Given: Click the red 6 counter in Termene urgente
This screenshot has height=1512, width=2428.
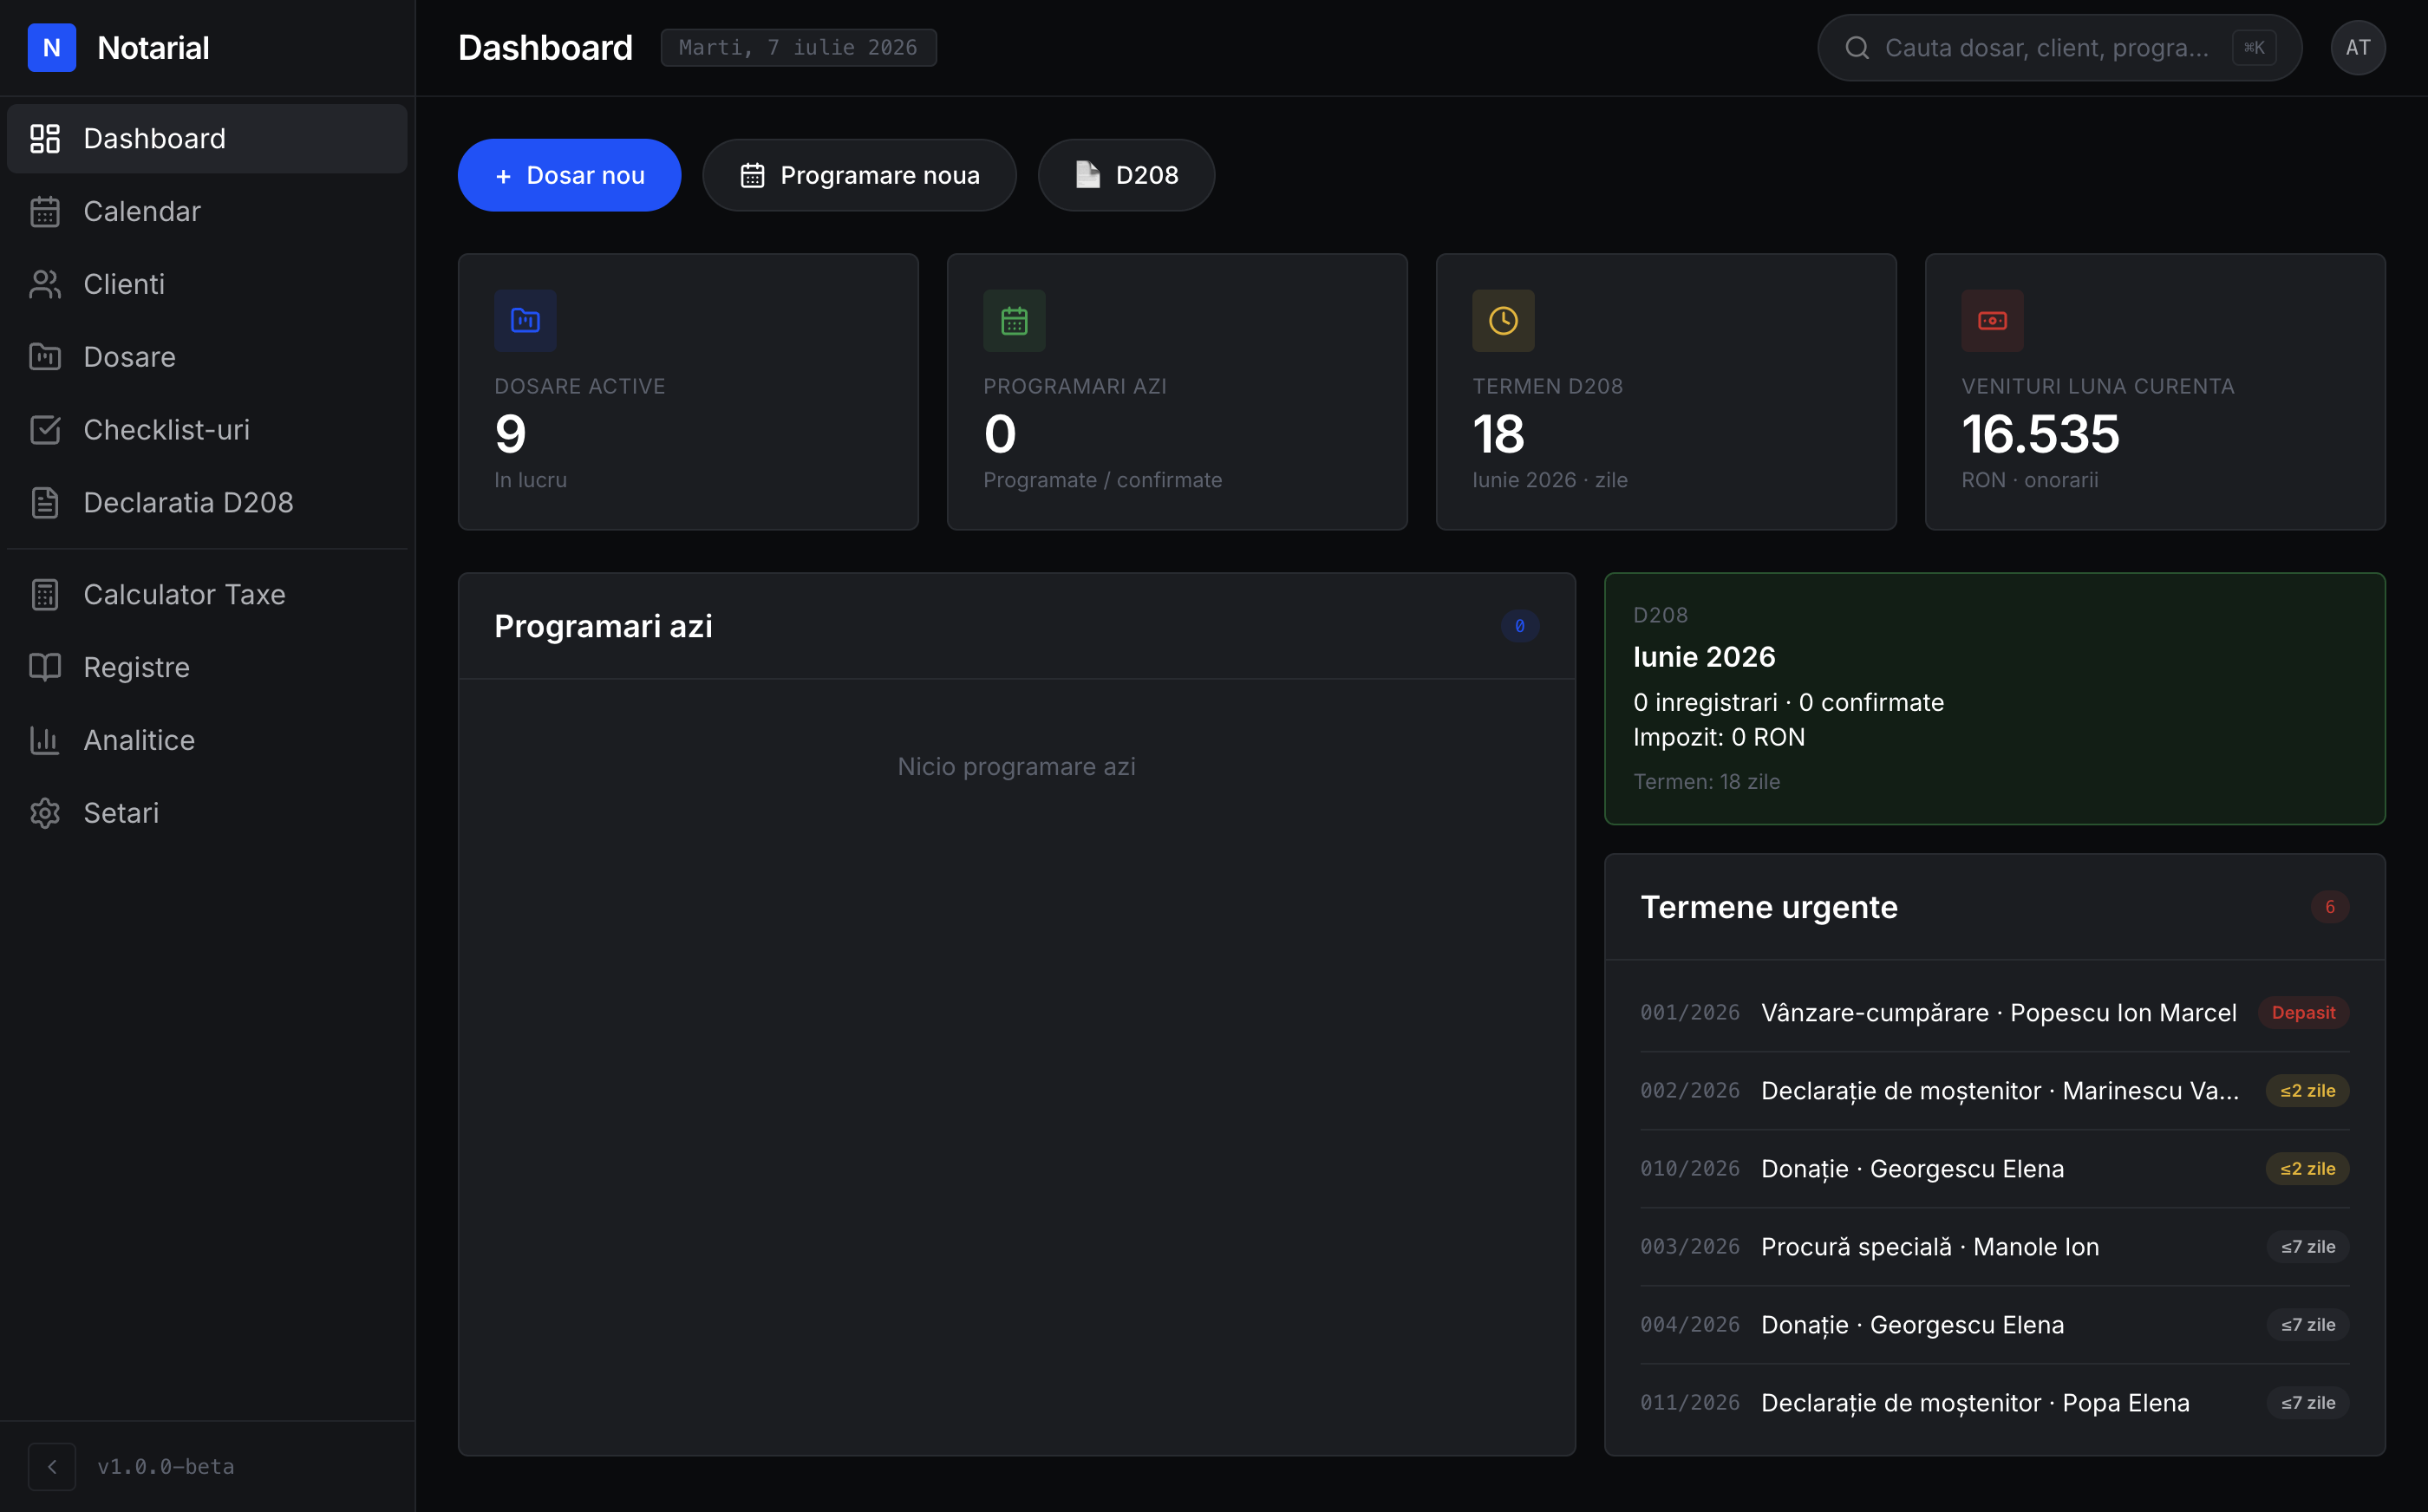Looking at the screenshot, I should click(2329, 907).
